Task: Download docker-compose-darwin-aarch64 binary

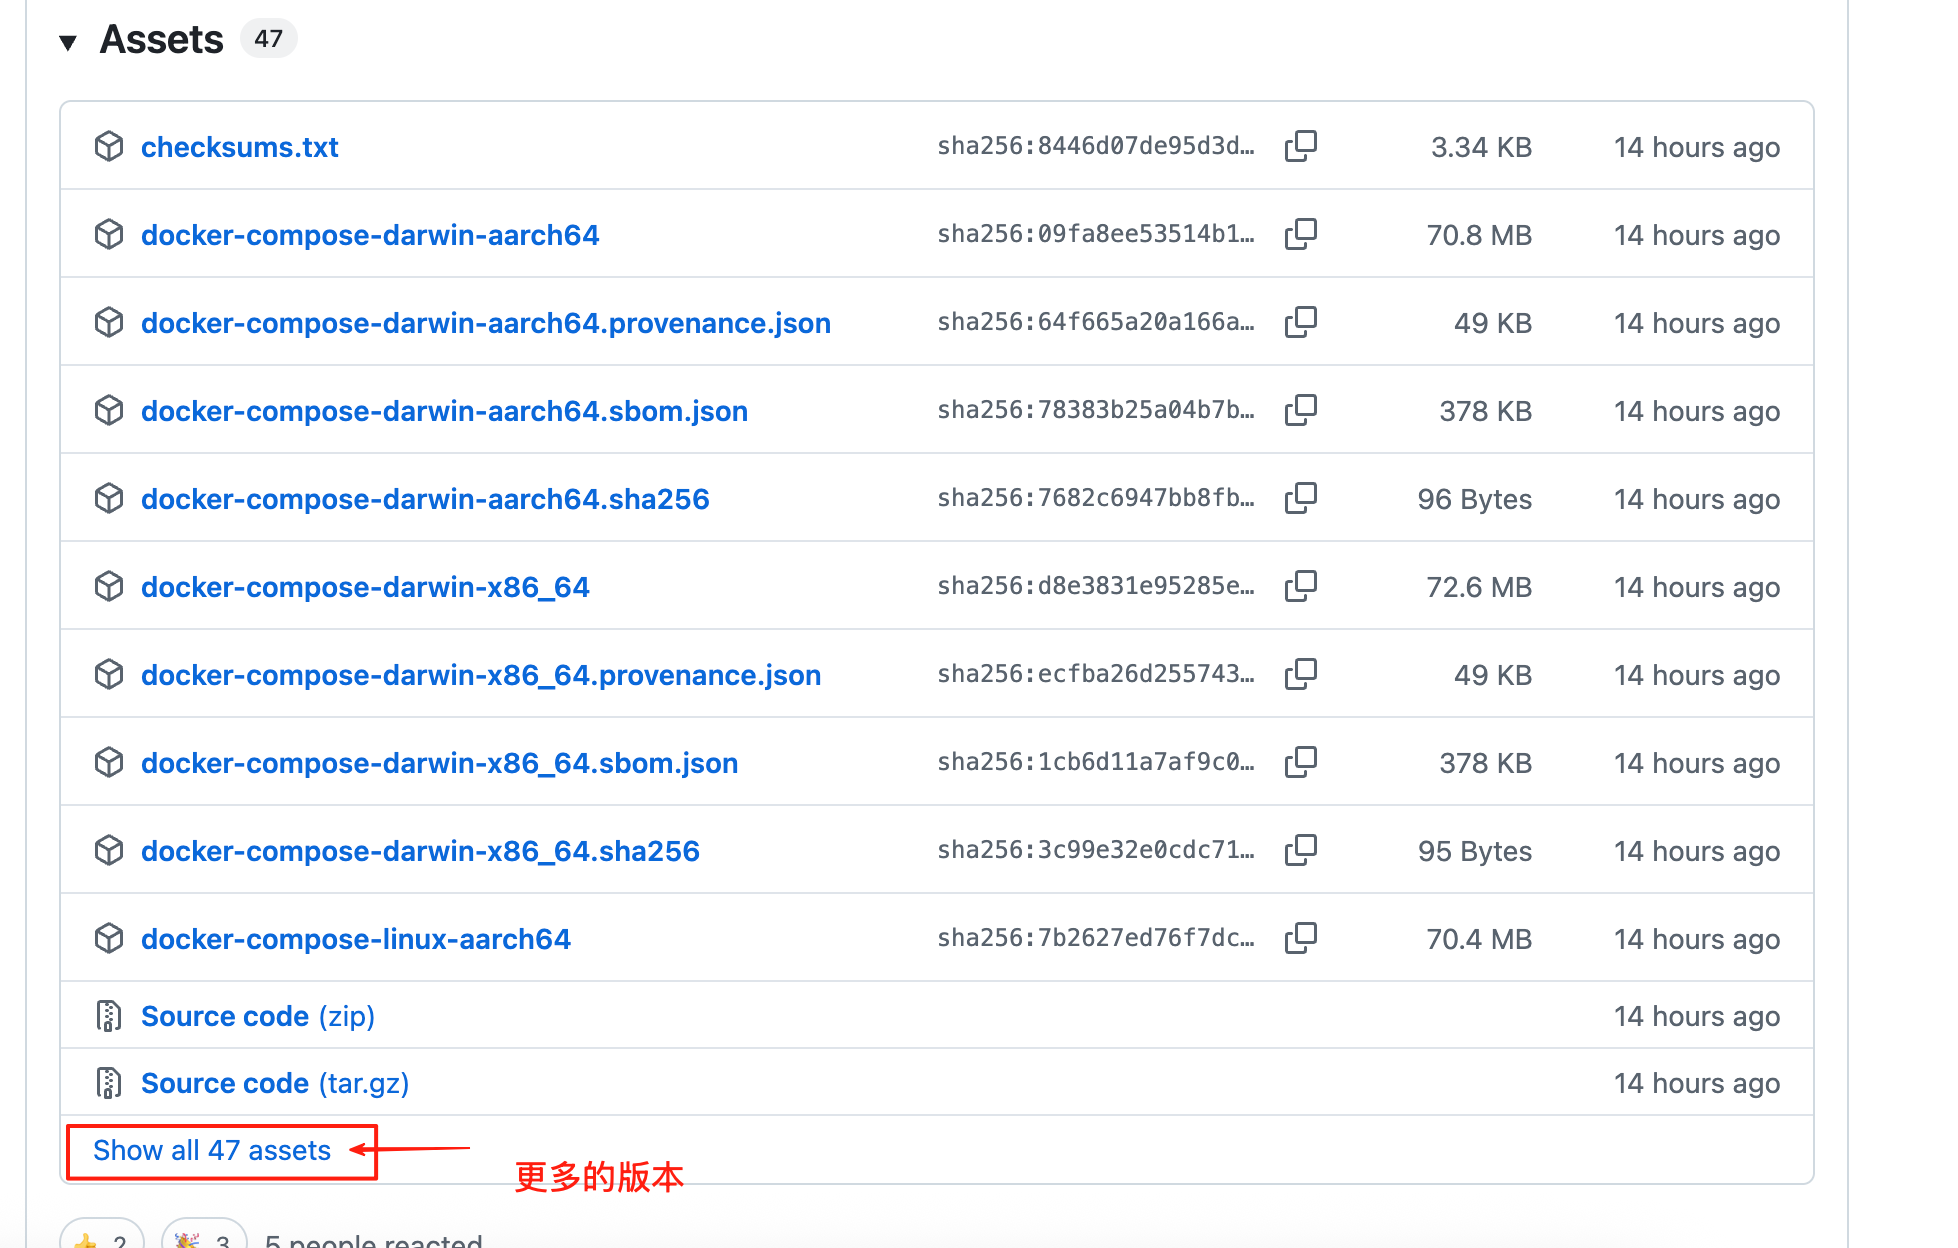Action: [x=370, y=235]
